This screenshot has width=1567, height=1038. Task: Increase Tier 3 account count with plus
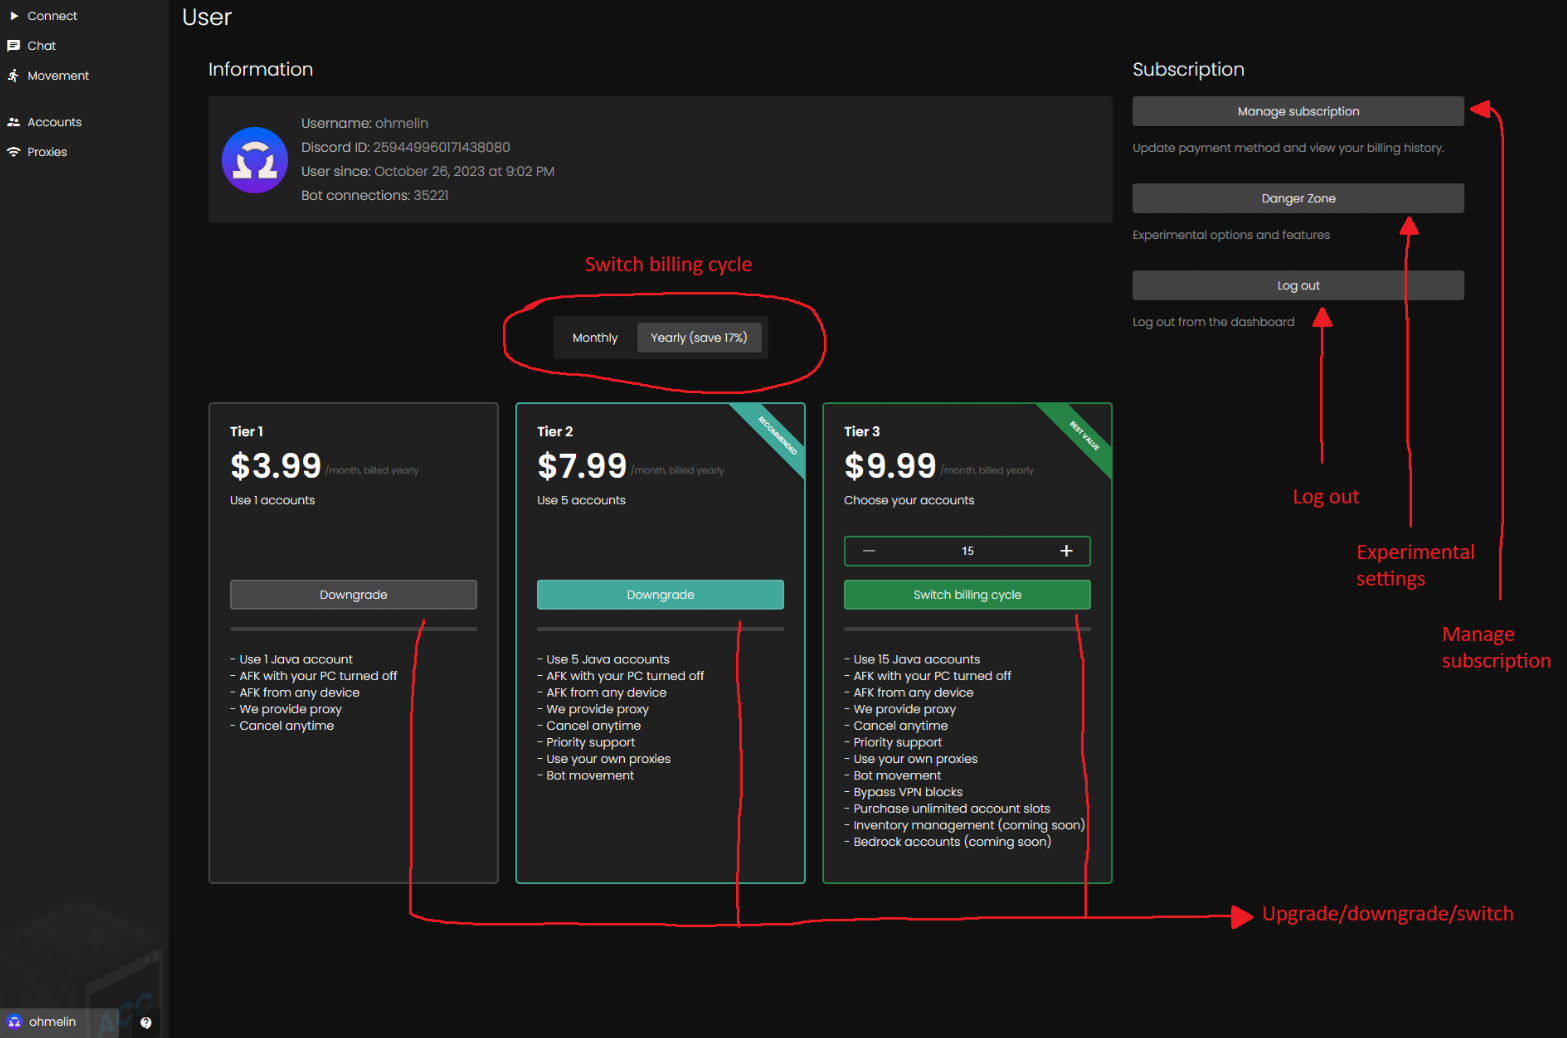coord(1066,551)
